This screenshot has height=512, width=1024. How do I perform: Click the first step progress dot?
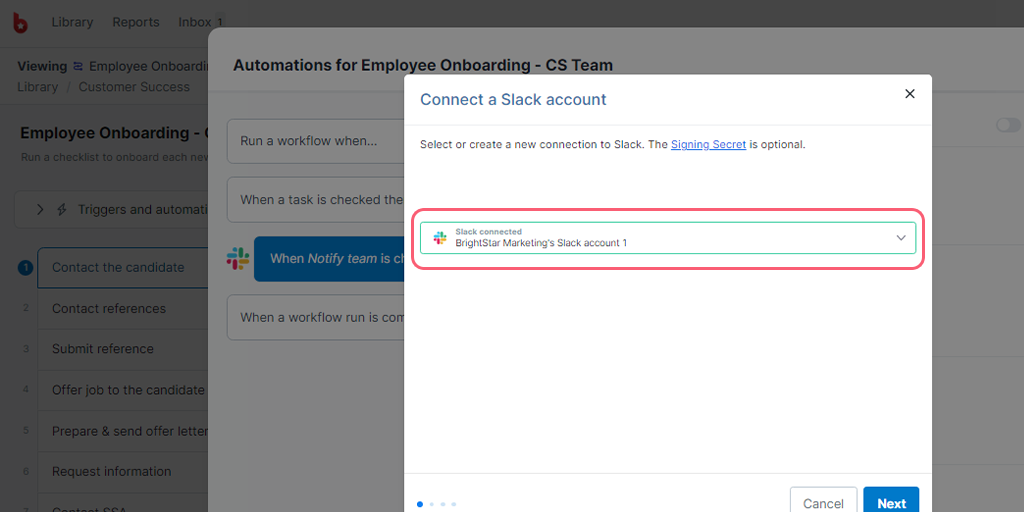click(420, 504)
